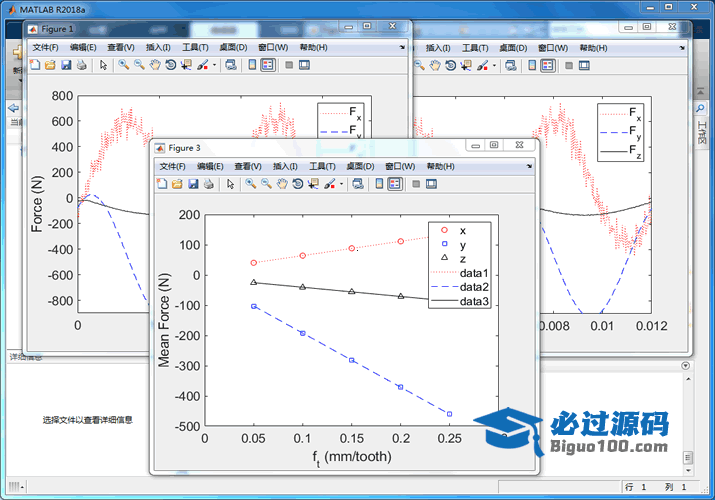Open 查看(V) menu in Figure 3

248,166
